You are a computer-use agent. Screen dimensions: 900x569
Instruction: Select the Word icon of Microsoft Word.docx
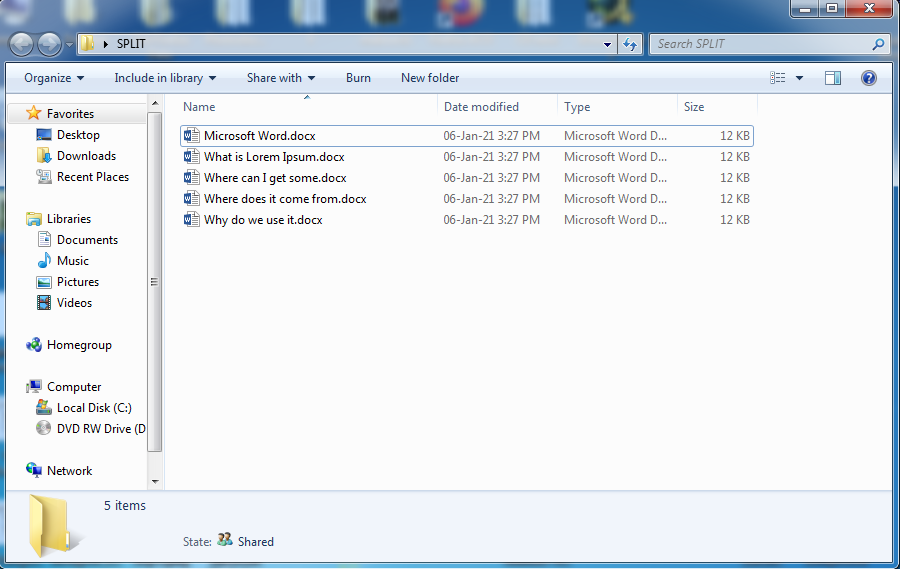click(192, 136)
